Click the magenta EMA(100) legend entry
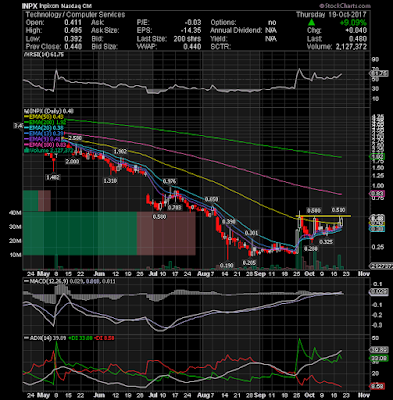393x400 pixels. [45, 145]
